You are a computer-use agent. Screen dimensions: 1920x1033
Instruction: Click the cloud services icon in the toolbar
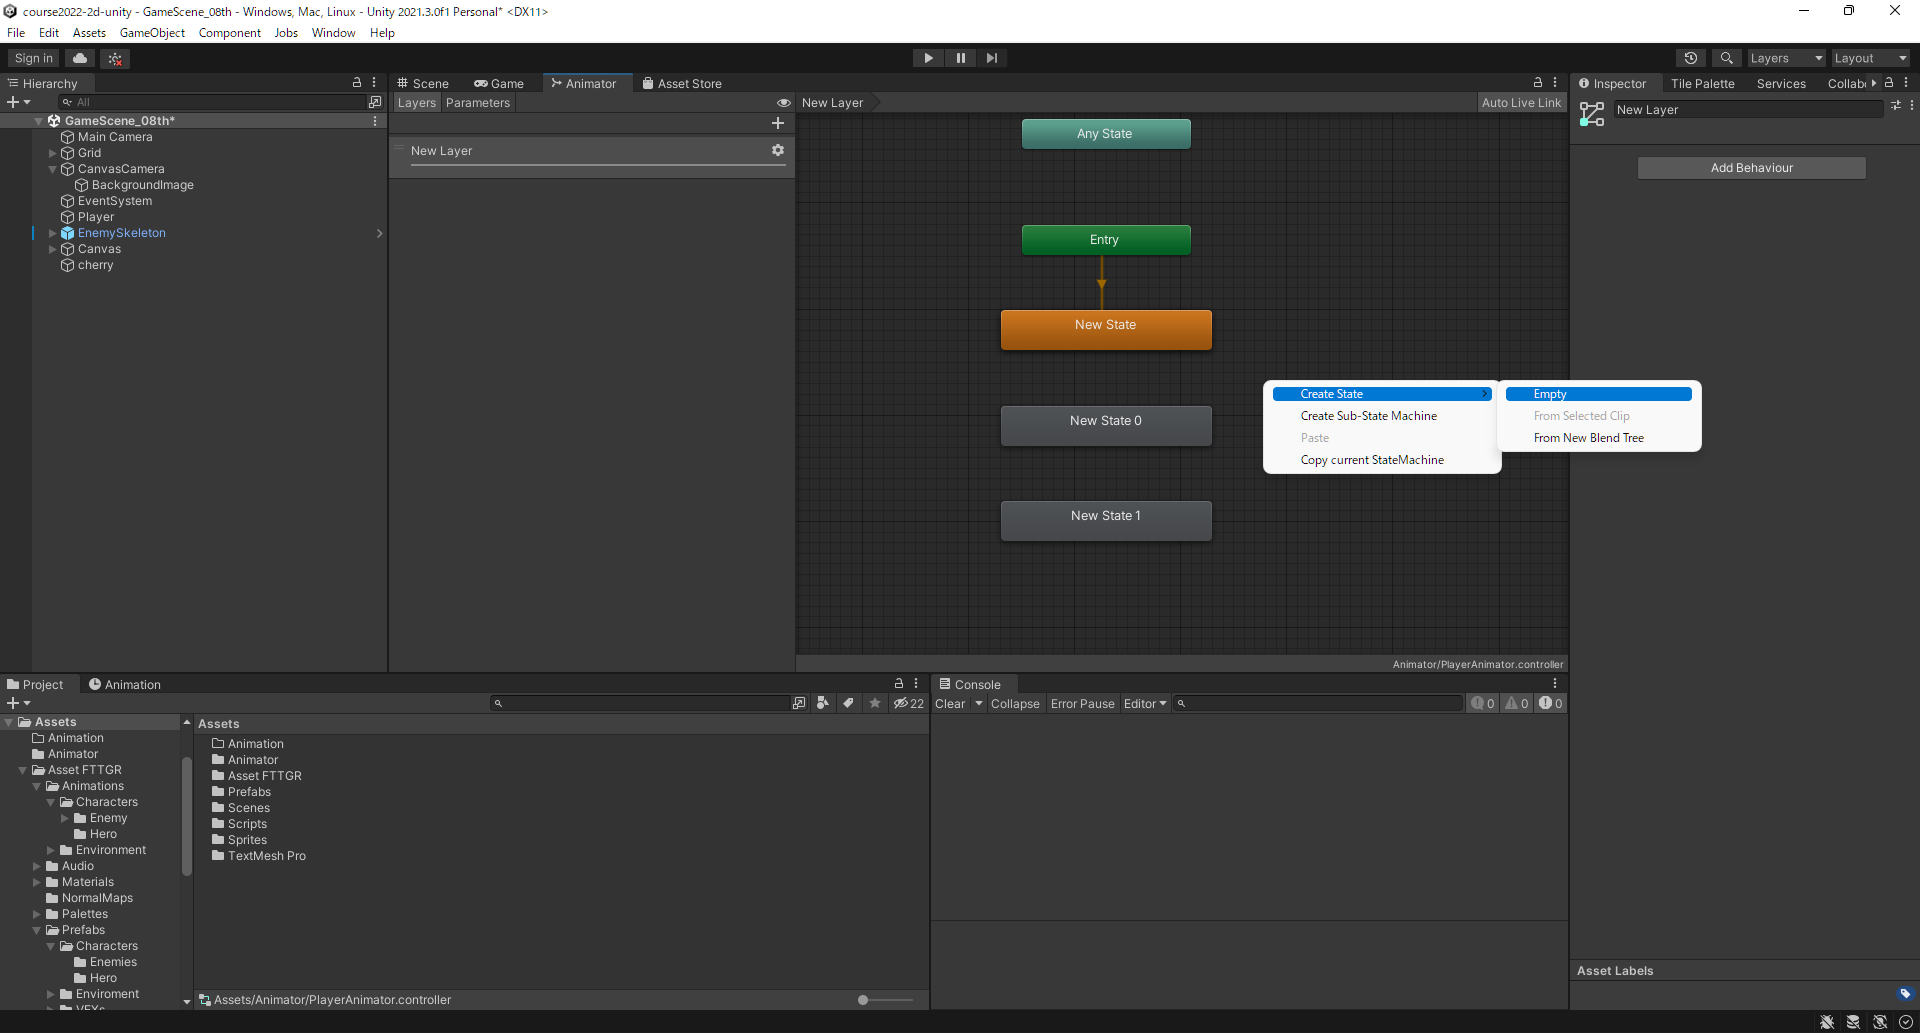[x=80, y=58]
